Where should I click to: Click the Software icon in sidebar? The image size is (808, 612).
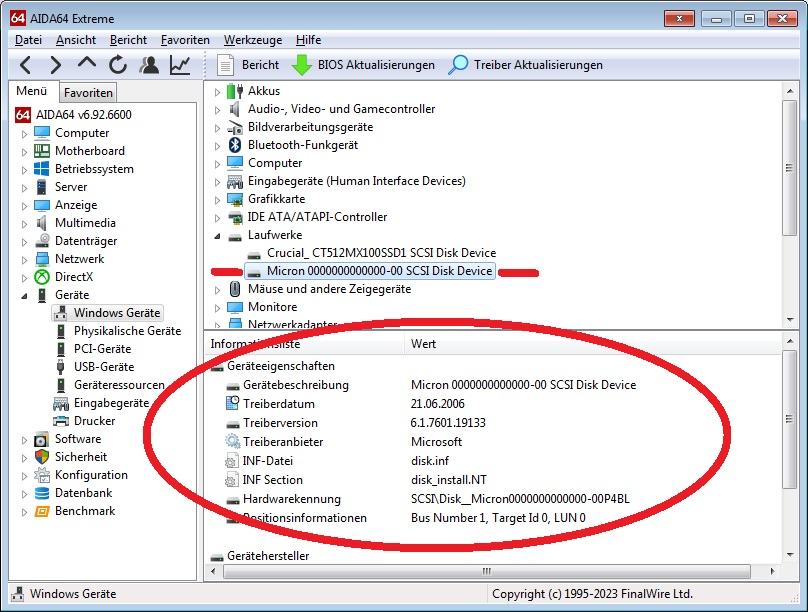(42, 439)
